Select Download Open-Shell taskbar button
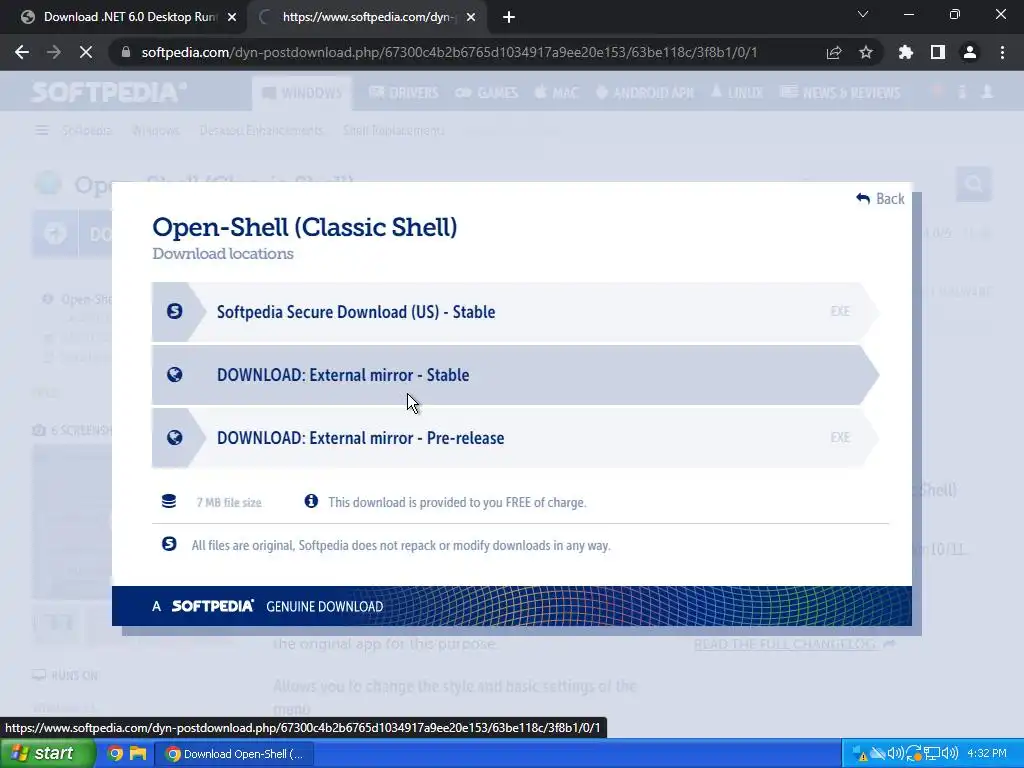 click(234, 754)
